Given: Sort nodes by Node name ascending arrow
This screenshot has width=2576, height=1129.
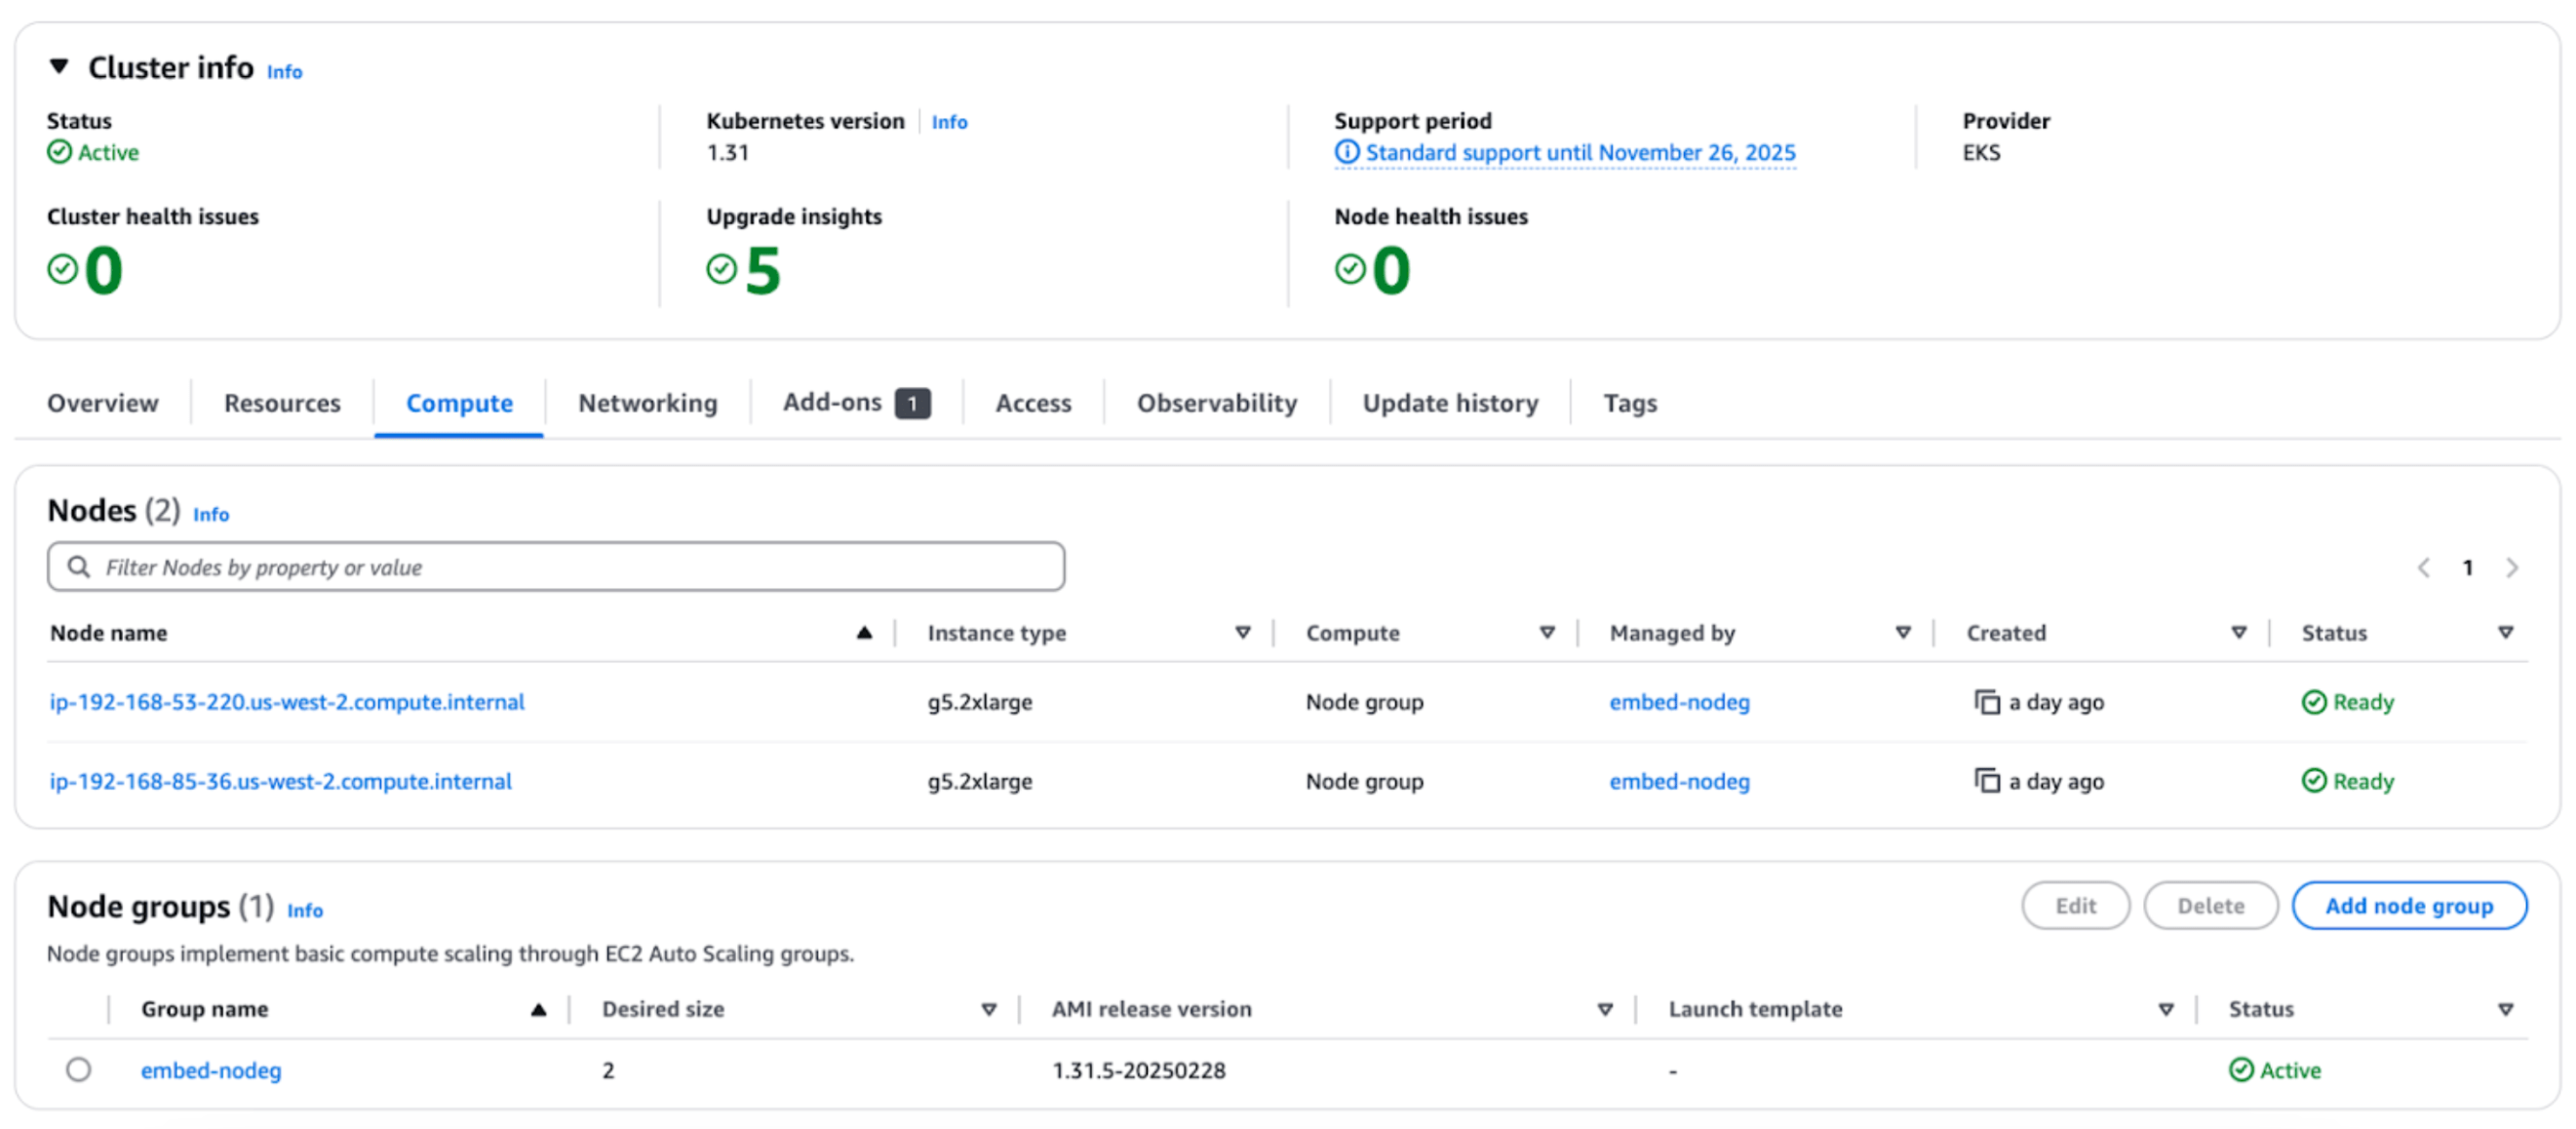Looking at the screenshot, I should click(864, 633).
